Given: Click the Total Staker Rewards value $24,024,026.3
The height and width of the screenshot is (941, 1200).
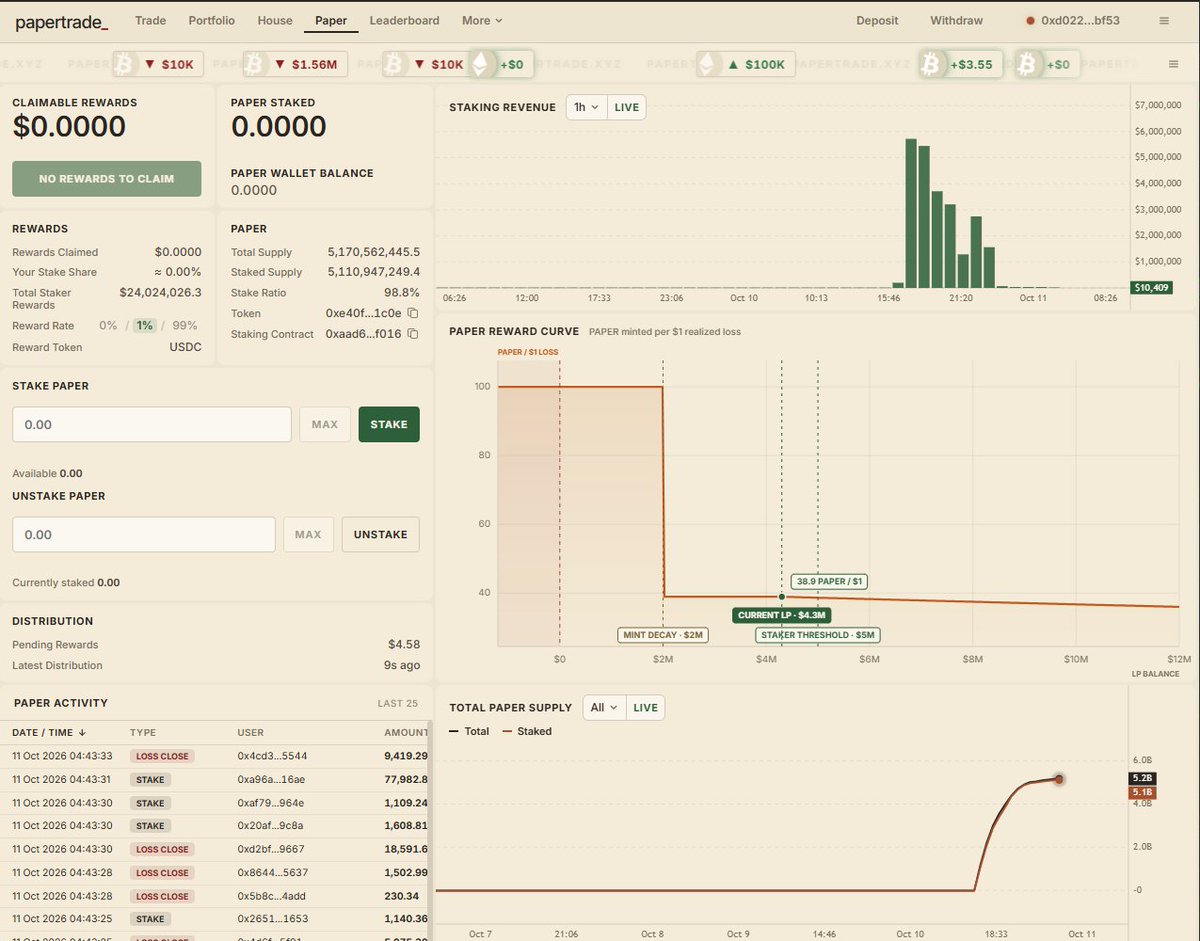Looking at the screenshot, I should tap(160, 293).
